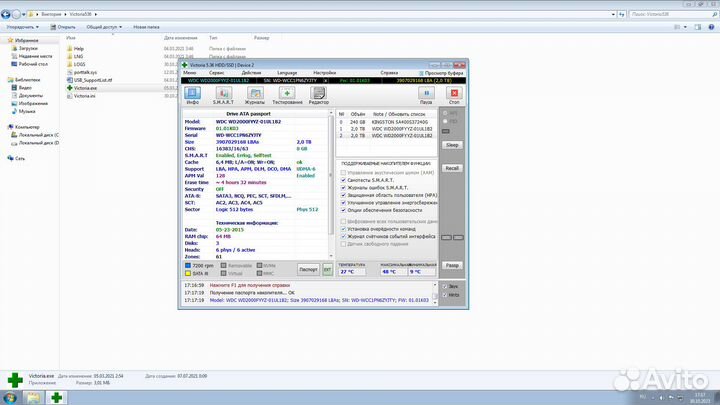720x405 pixels.
Task: Click Новая папка in Explorer toolbar
Action: tap(146, 27)
